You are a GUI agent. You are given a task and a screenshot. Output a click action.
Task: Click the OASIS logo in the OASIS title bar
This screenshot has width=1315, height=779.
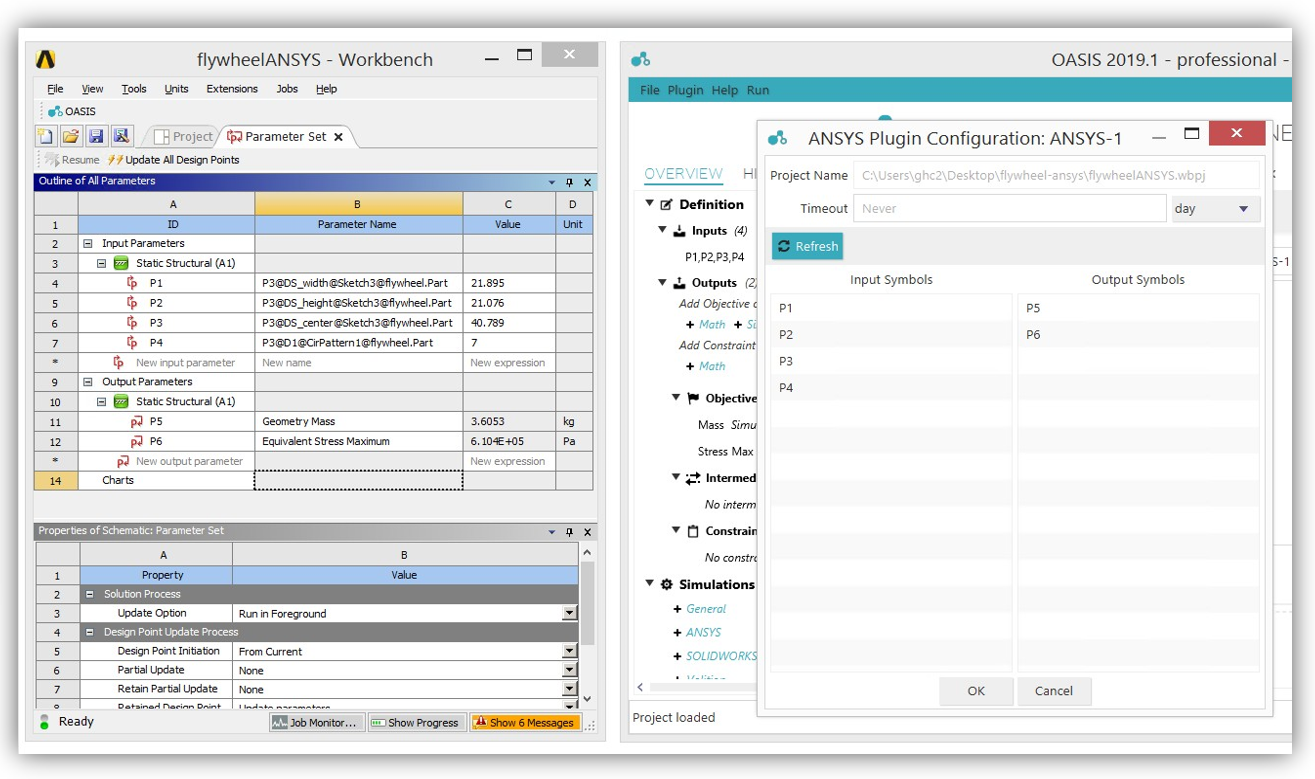click(641, 59)
